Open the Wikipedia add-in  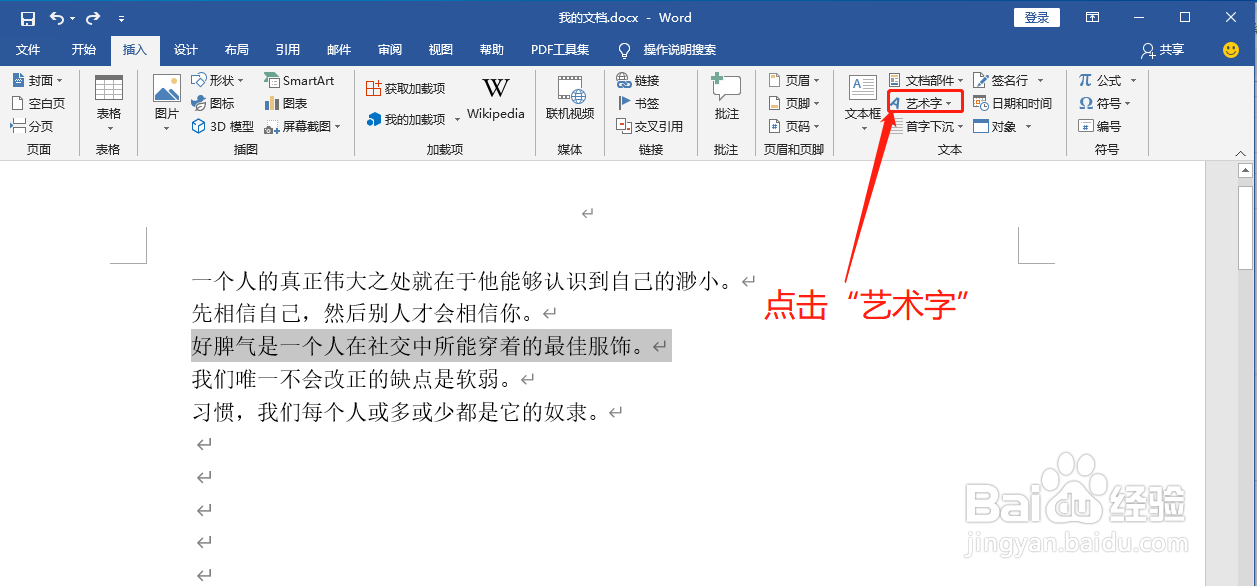point(495,98)
